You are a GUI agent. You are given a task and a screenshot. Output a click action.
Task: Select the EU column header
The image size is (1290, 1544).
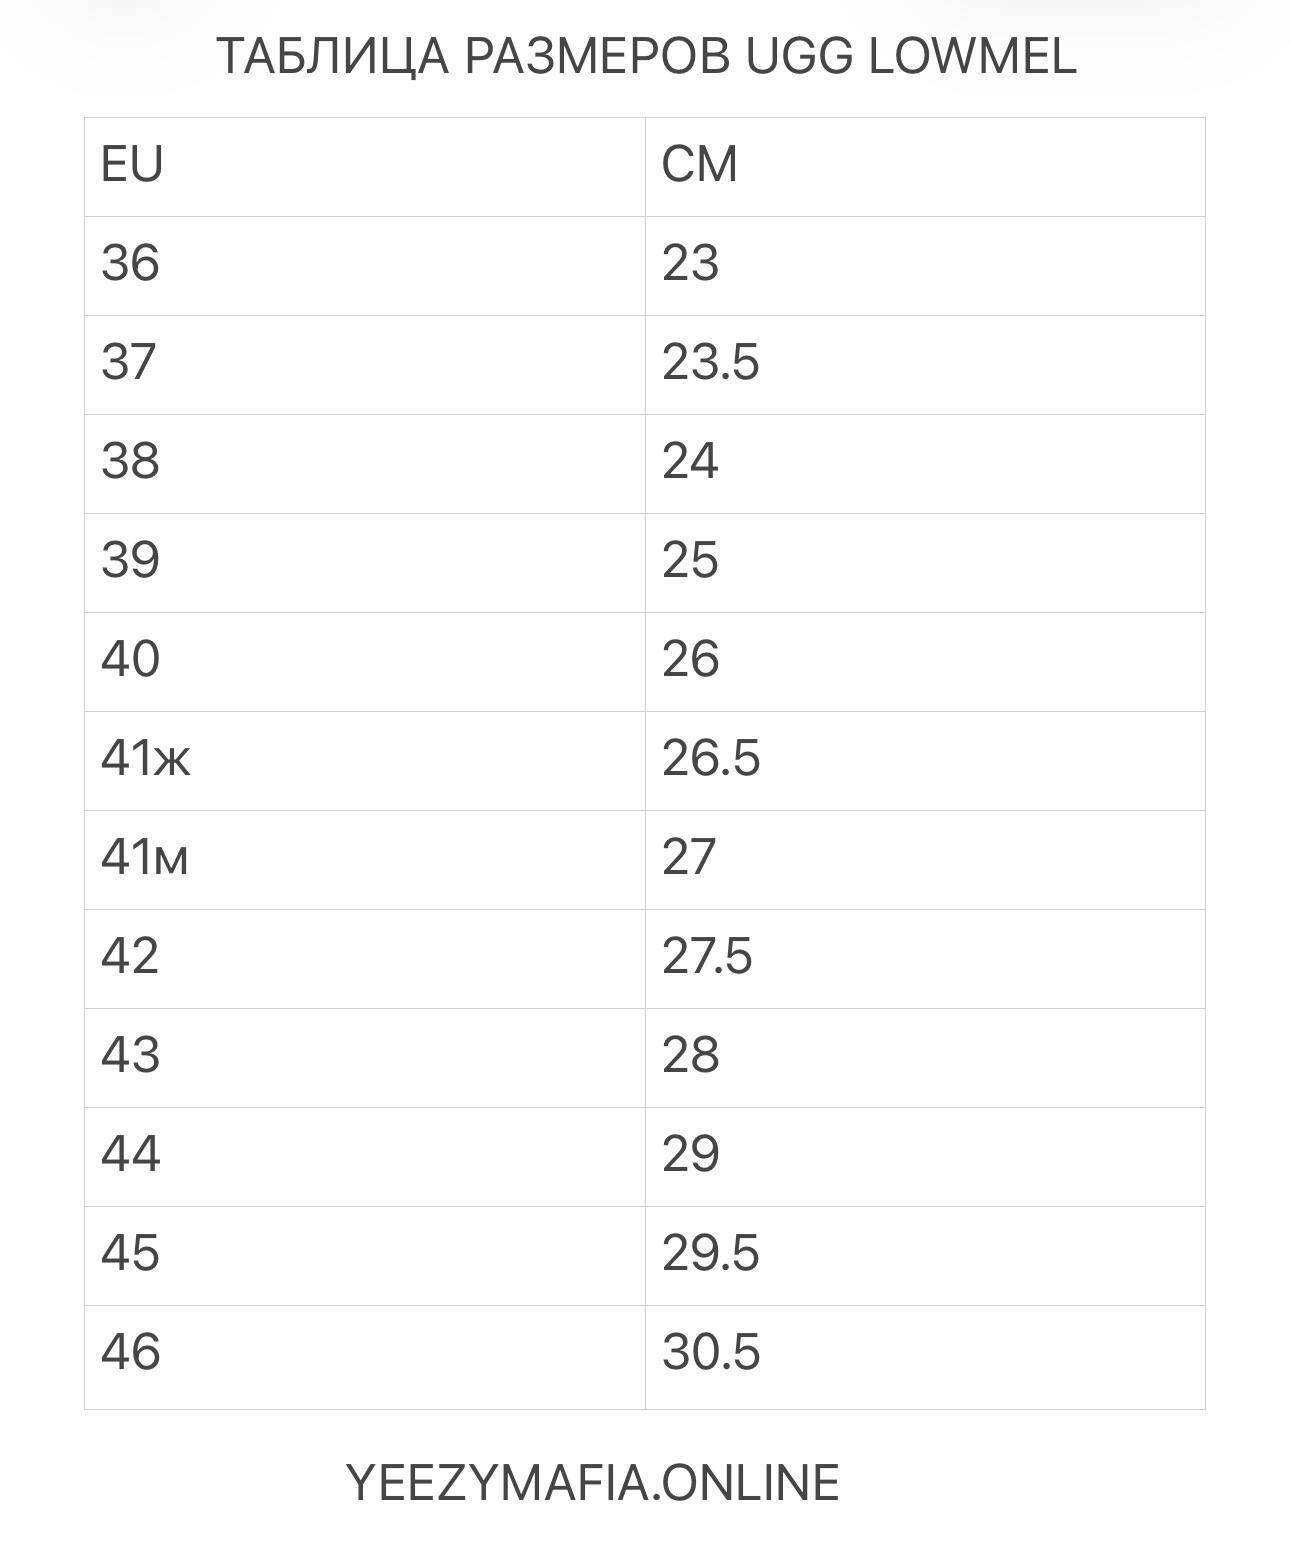pos(132,164)
